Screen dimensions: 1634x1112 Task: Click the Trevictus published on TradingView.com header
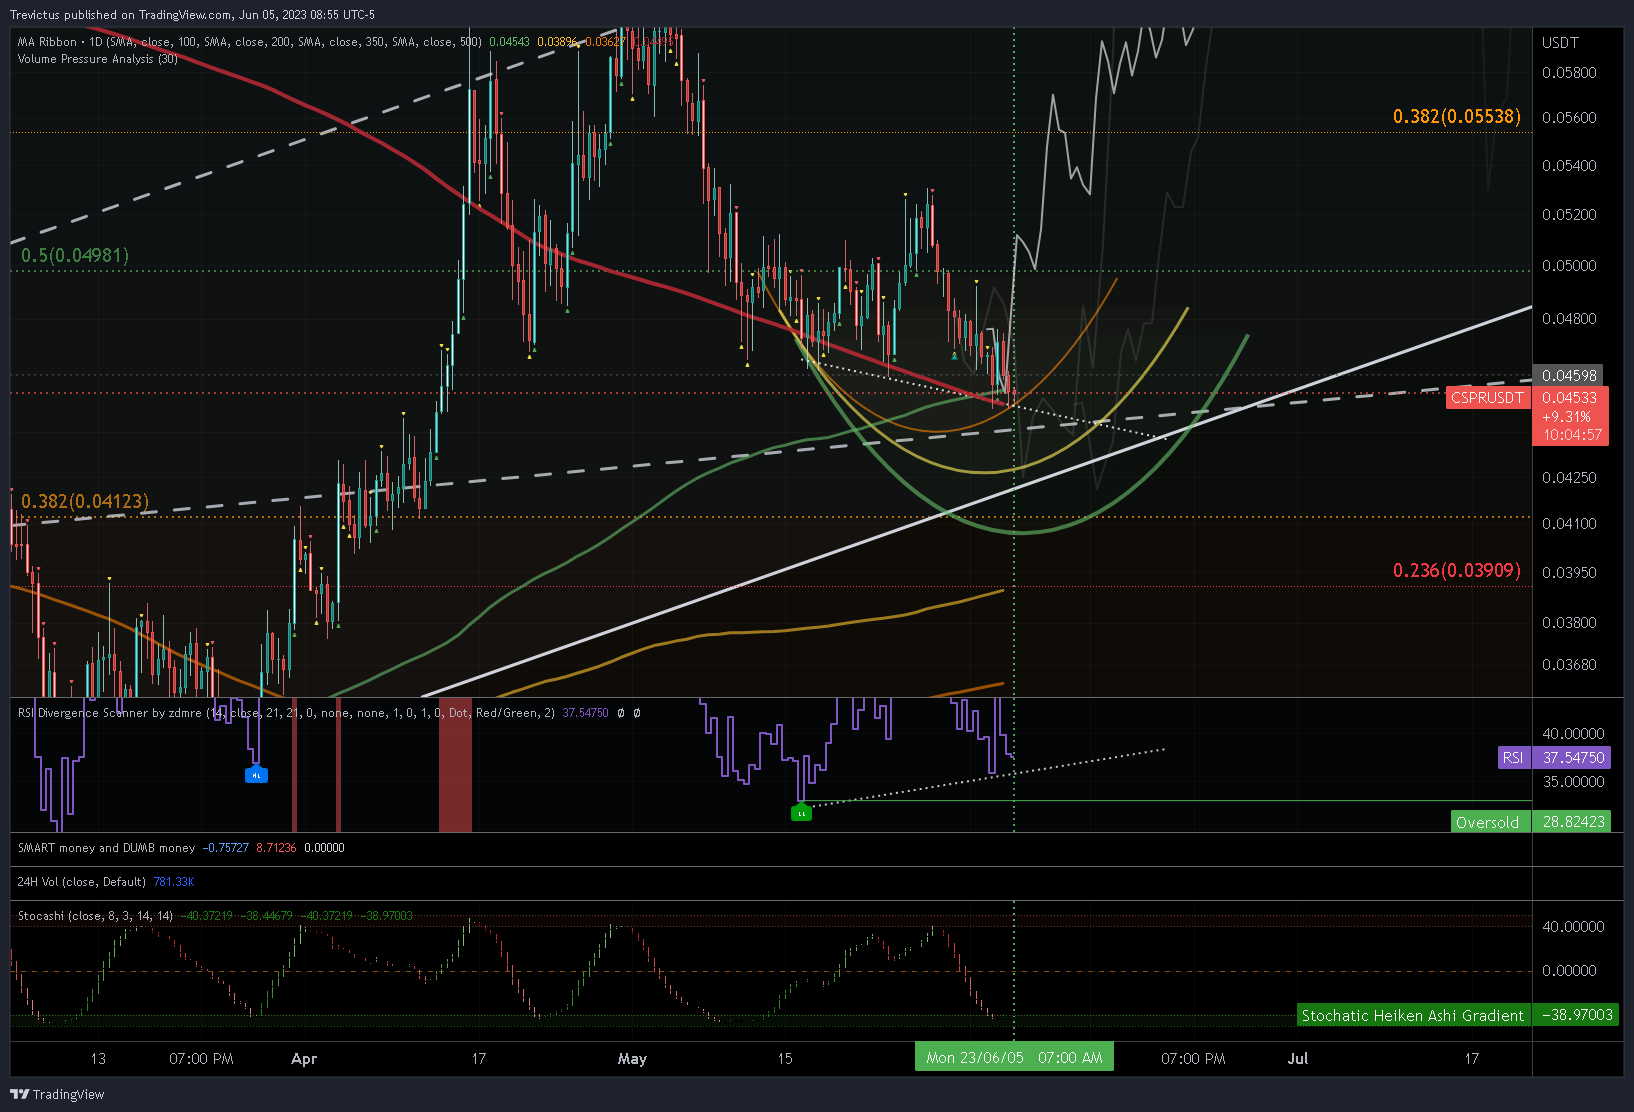(192, 14)
